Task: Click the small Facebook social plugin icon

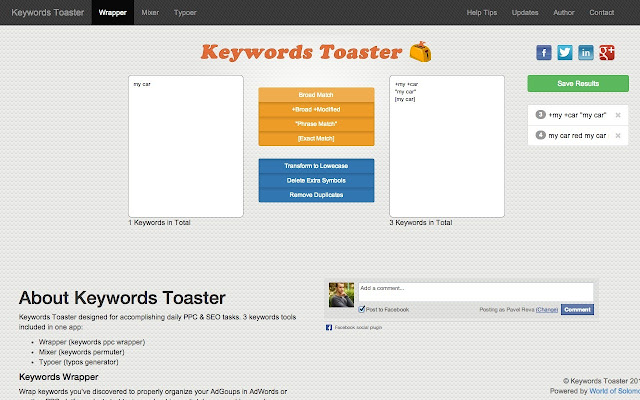Action: pyautogui.click(x=329, y=327)
